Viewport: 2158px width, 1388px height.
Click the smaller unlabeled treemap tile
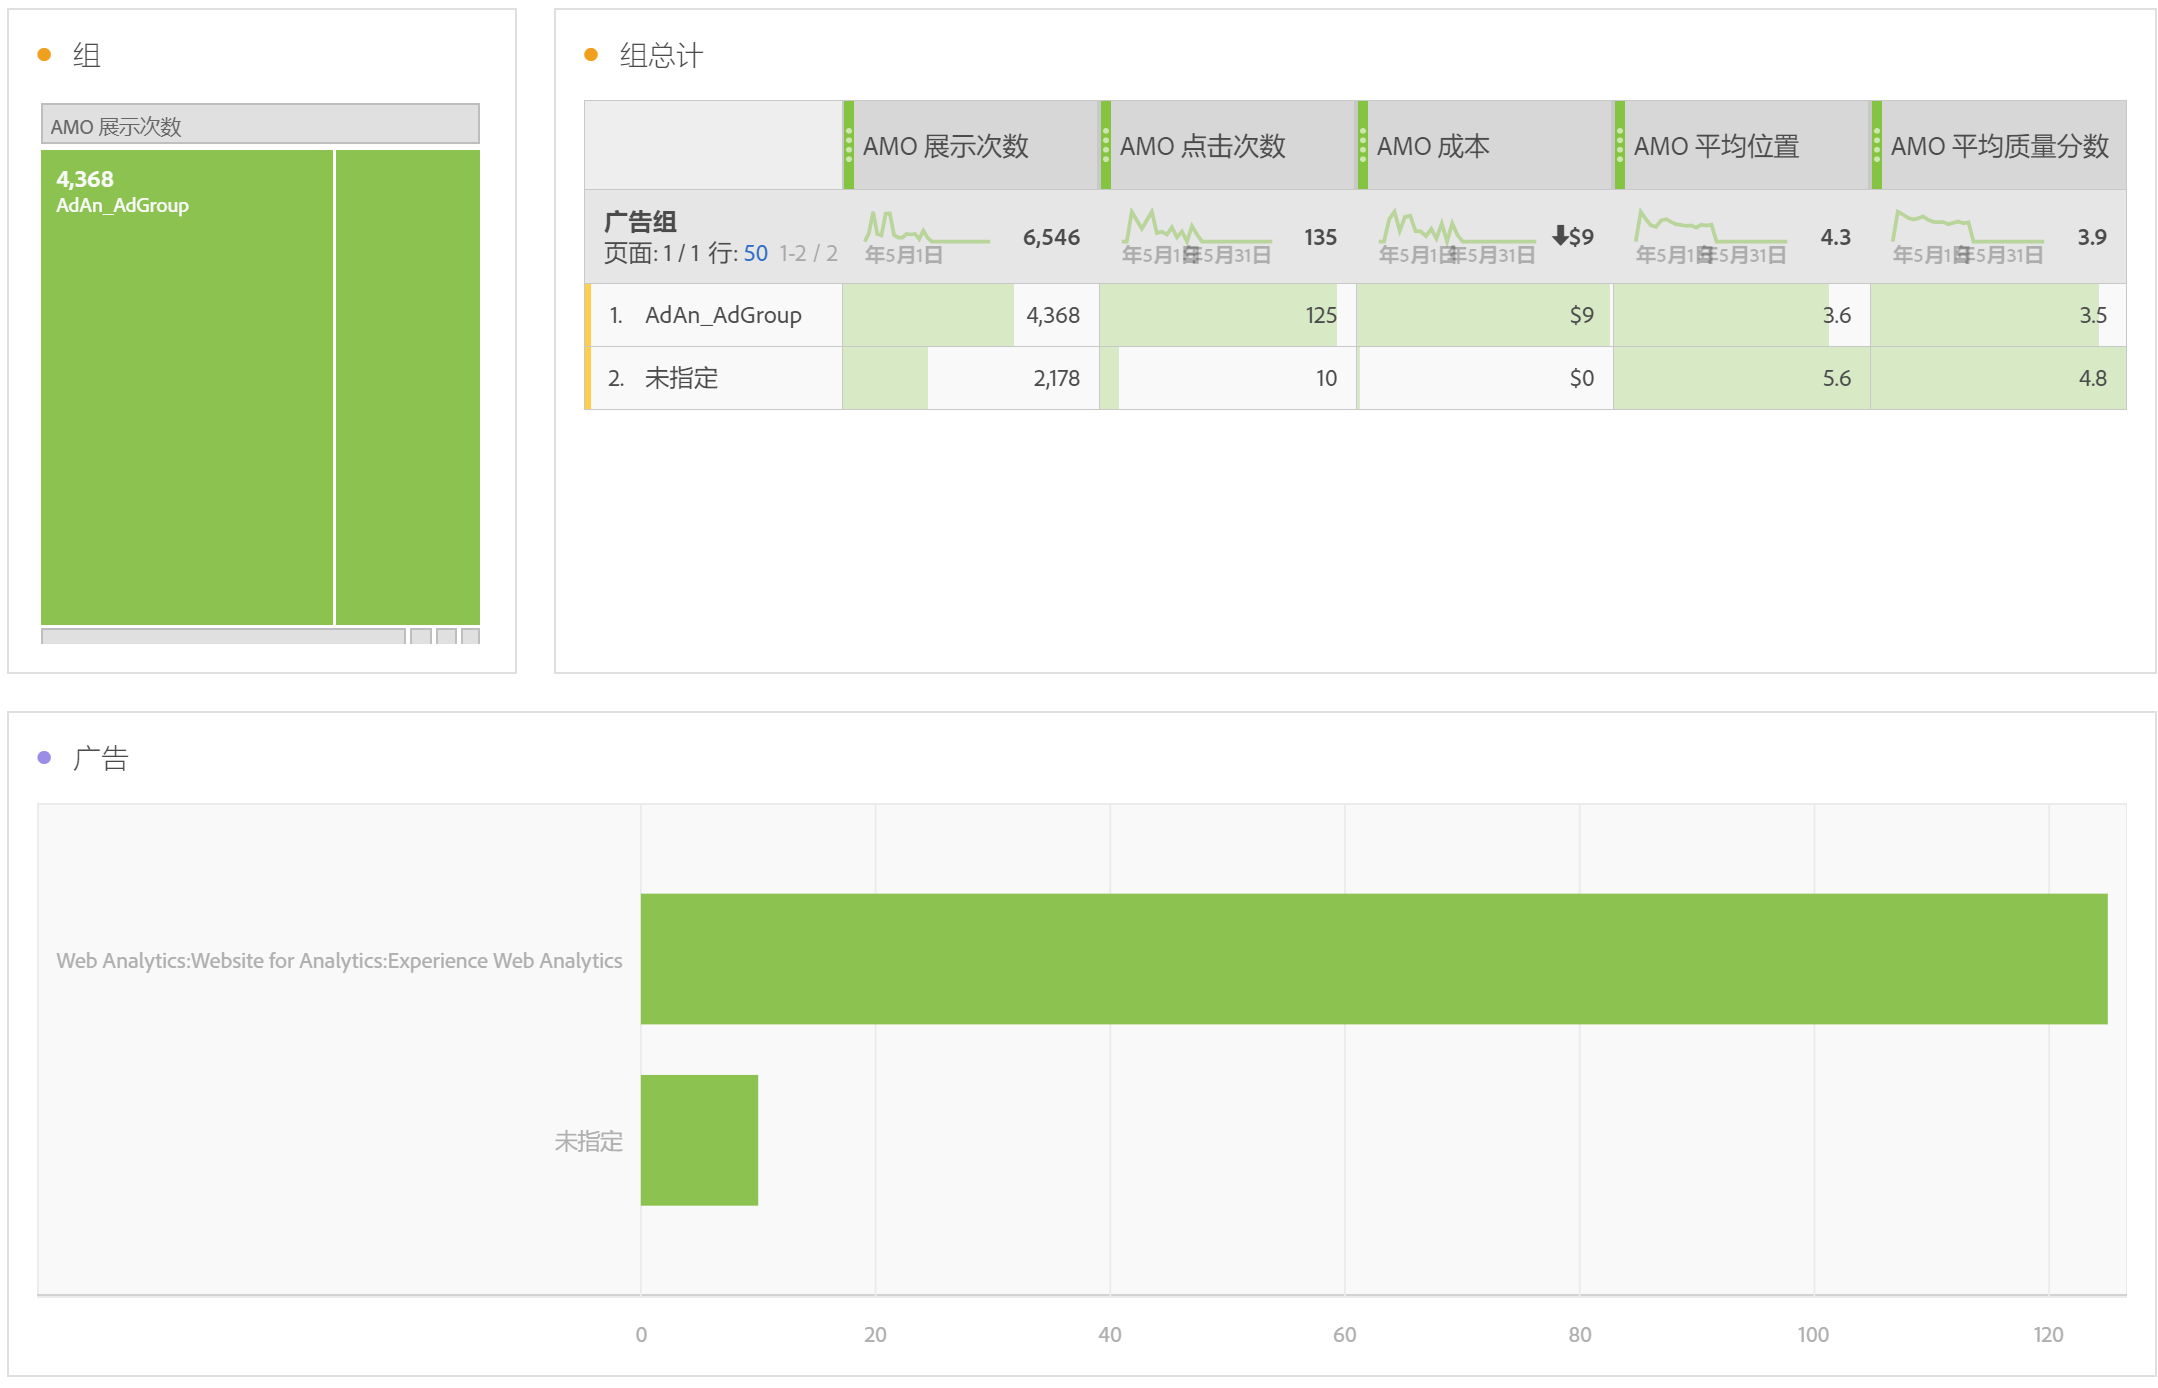pyautogui.click(x=408, y=387)
